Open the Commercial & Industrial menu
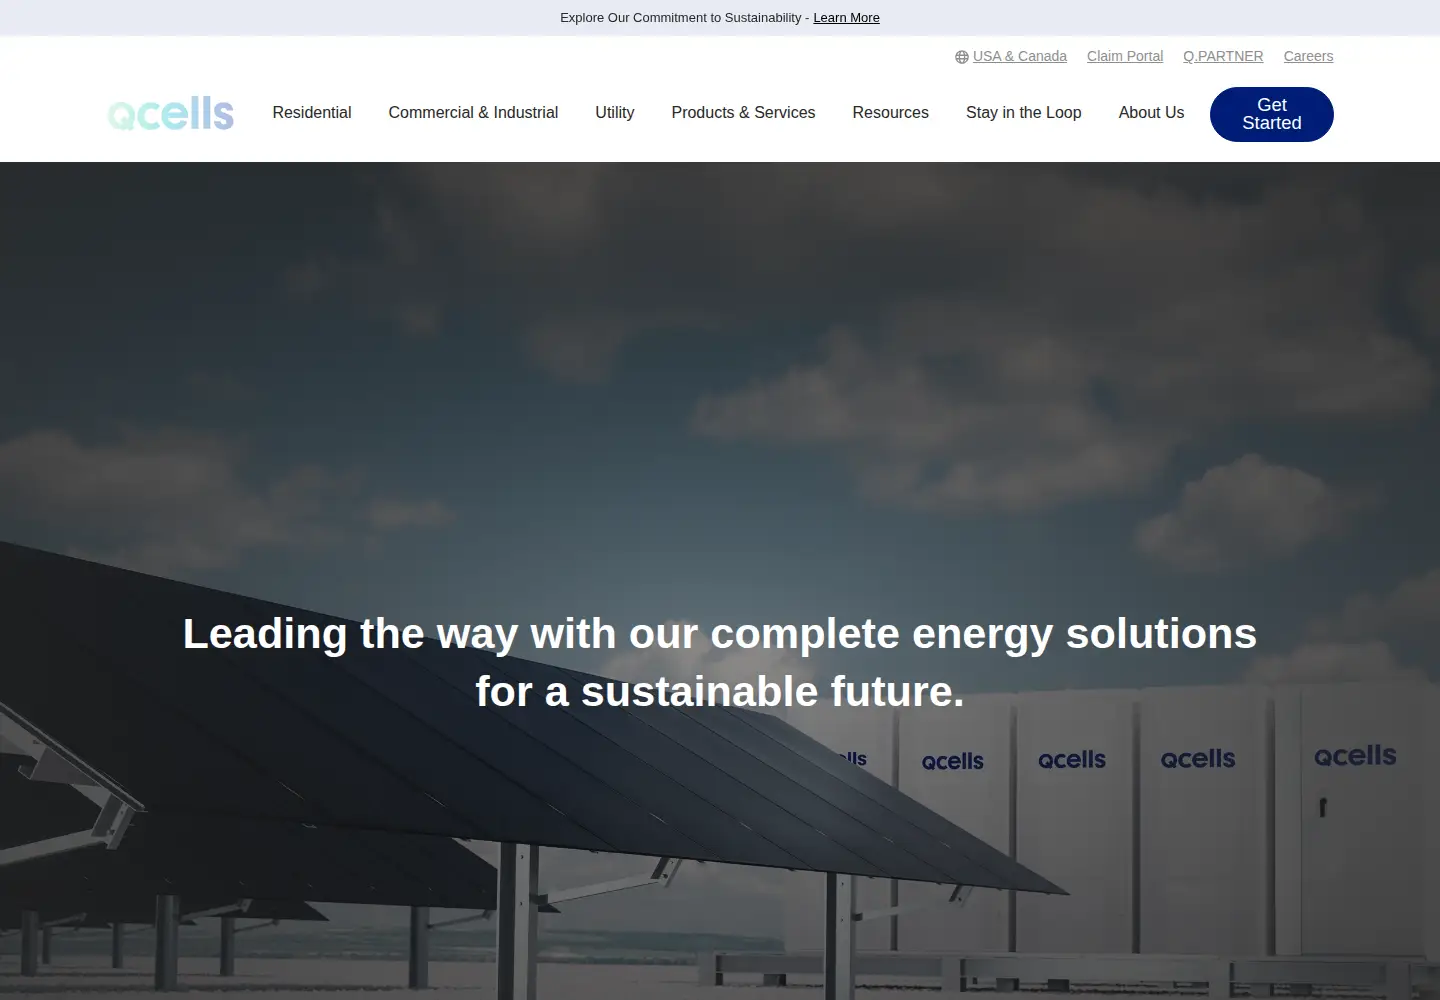Viewport: 1440px width, 1000px height. (473, 113)
